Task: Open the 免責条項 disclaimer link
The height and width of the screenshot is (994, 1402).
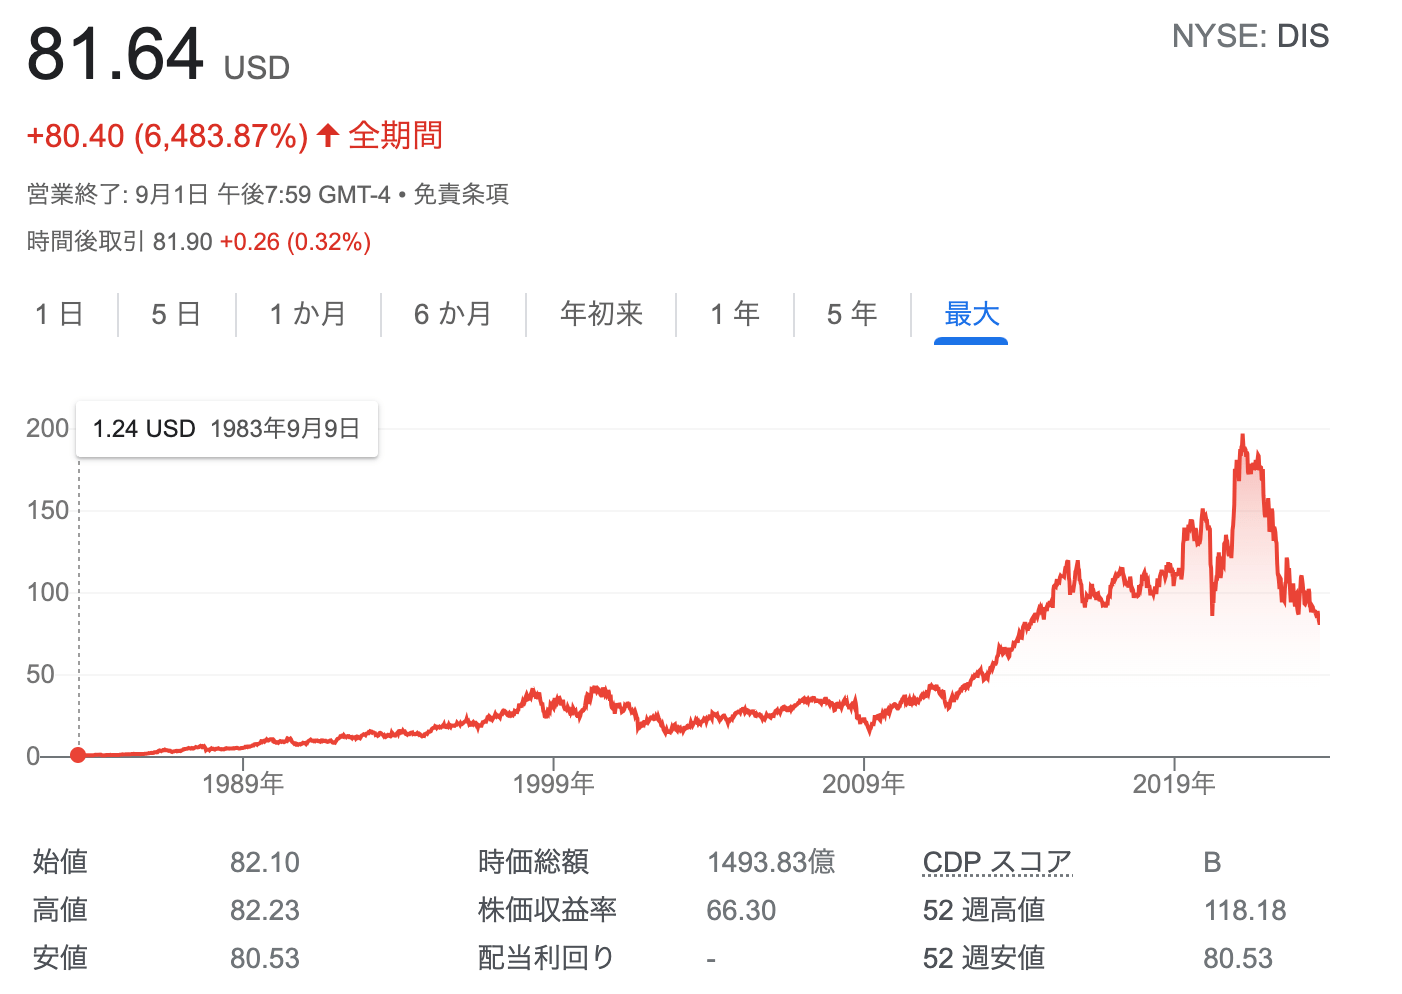Action: (461, 194)
